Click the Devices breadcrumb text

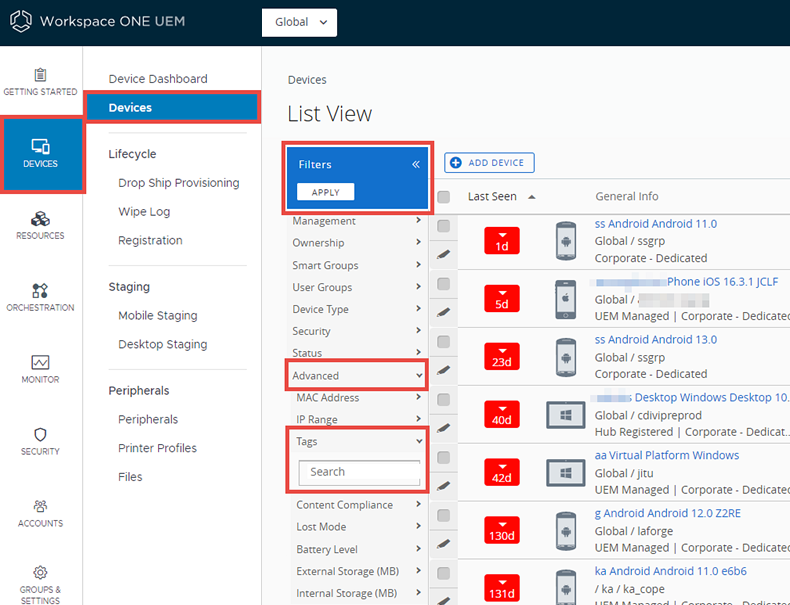307,80
